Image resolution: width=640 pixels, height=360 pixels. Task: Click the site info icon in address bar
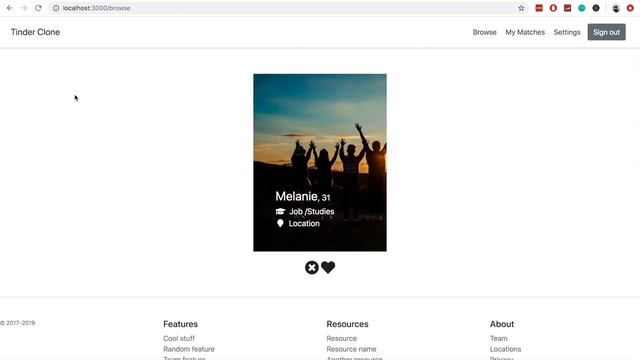tap(56, 8)
